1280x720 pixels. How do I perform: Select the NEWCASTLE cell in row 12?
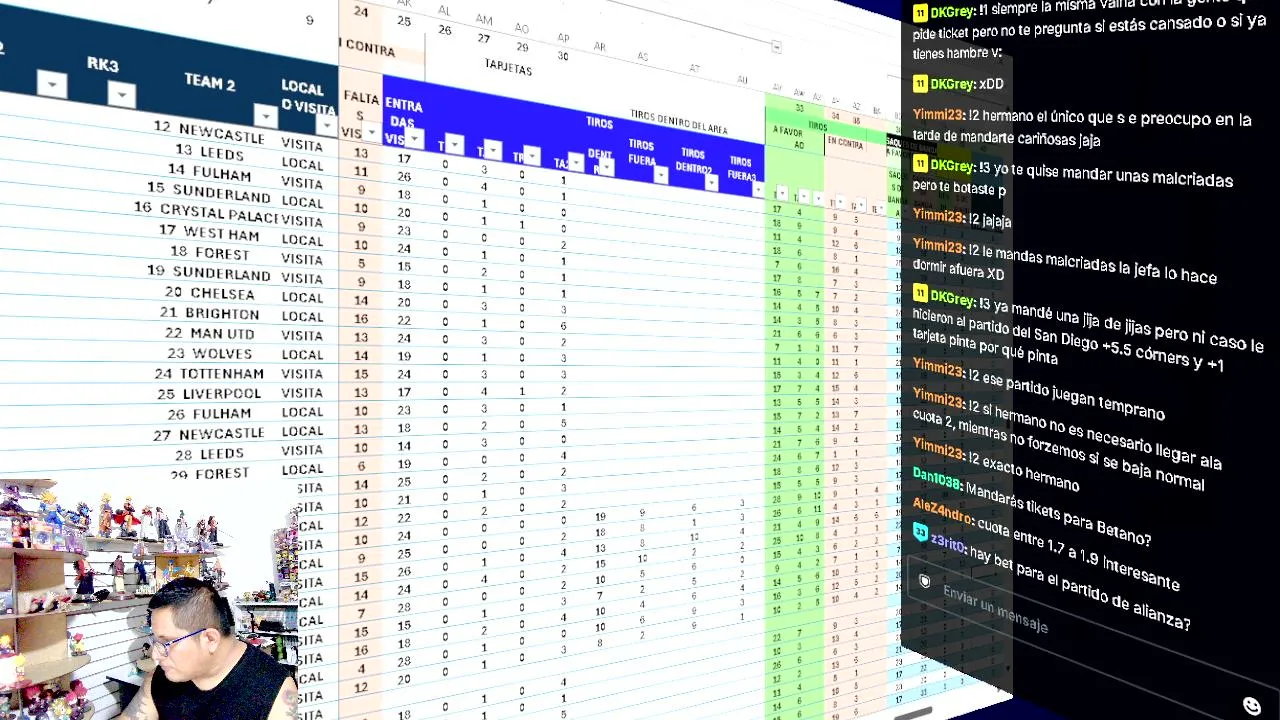(x=222, y=132)
